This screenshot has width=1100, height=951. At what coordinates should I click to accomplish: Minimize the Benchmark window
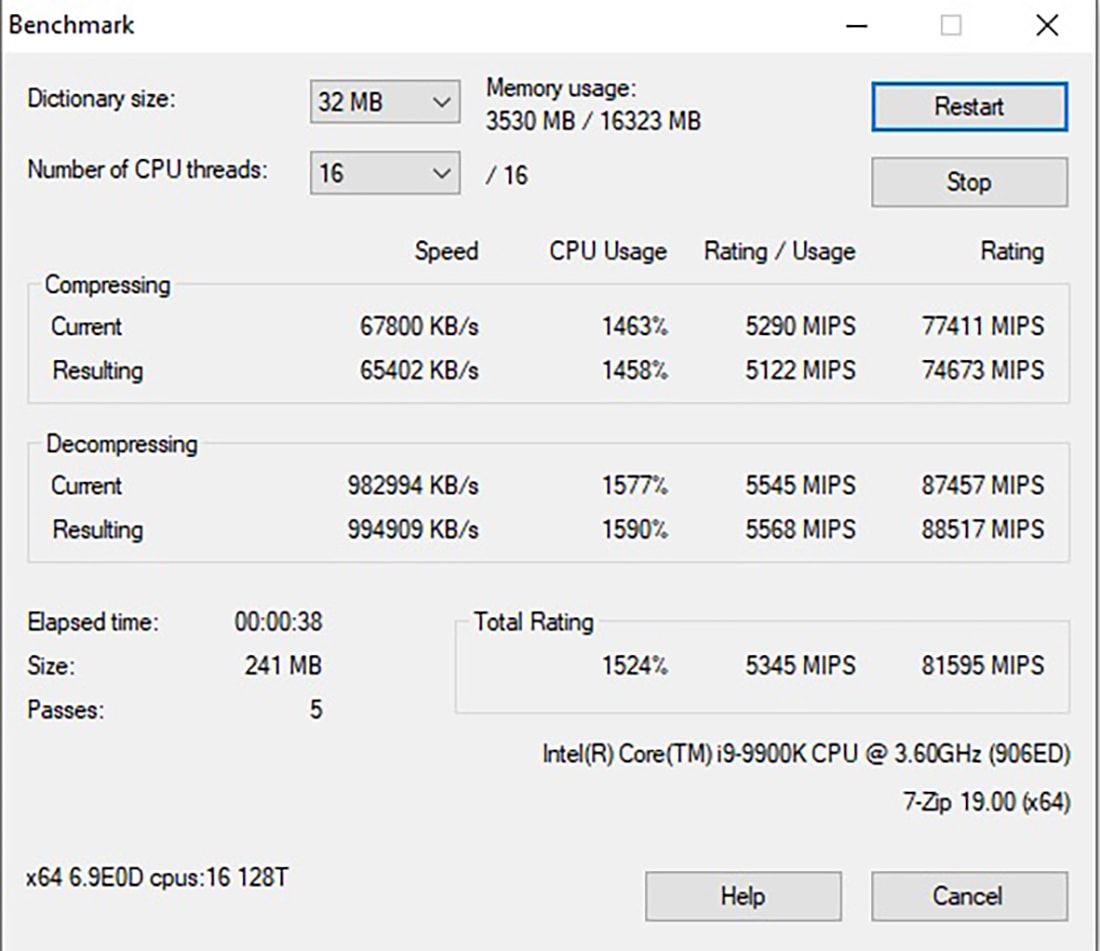pos(857,26)
